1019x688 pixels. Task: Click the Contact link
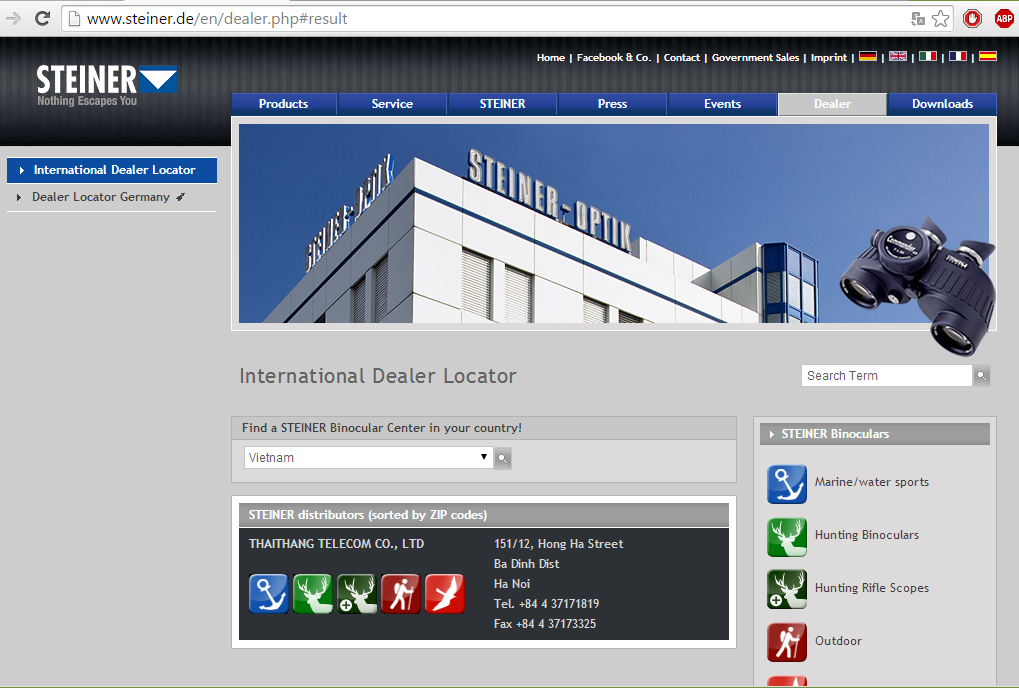click(682, 57)
